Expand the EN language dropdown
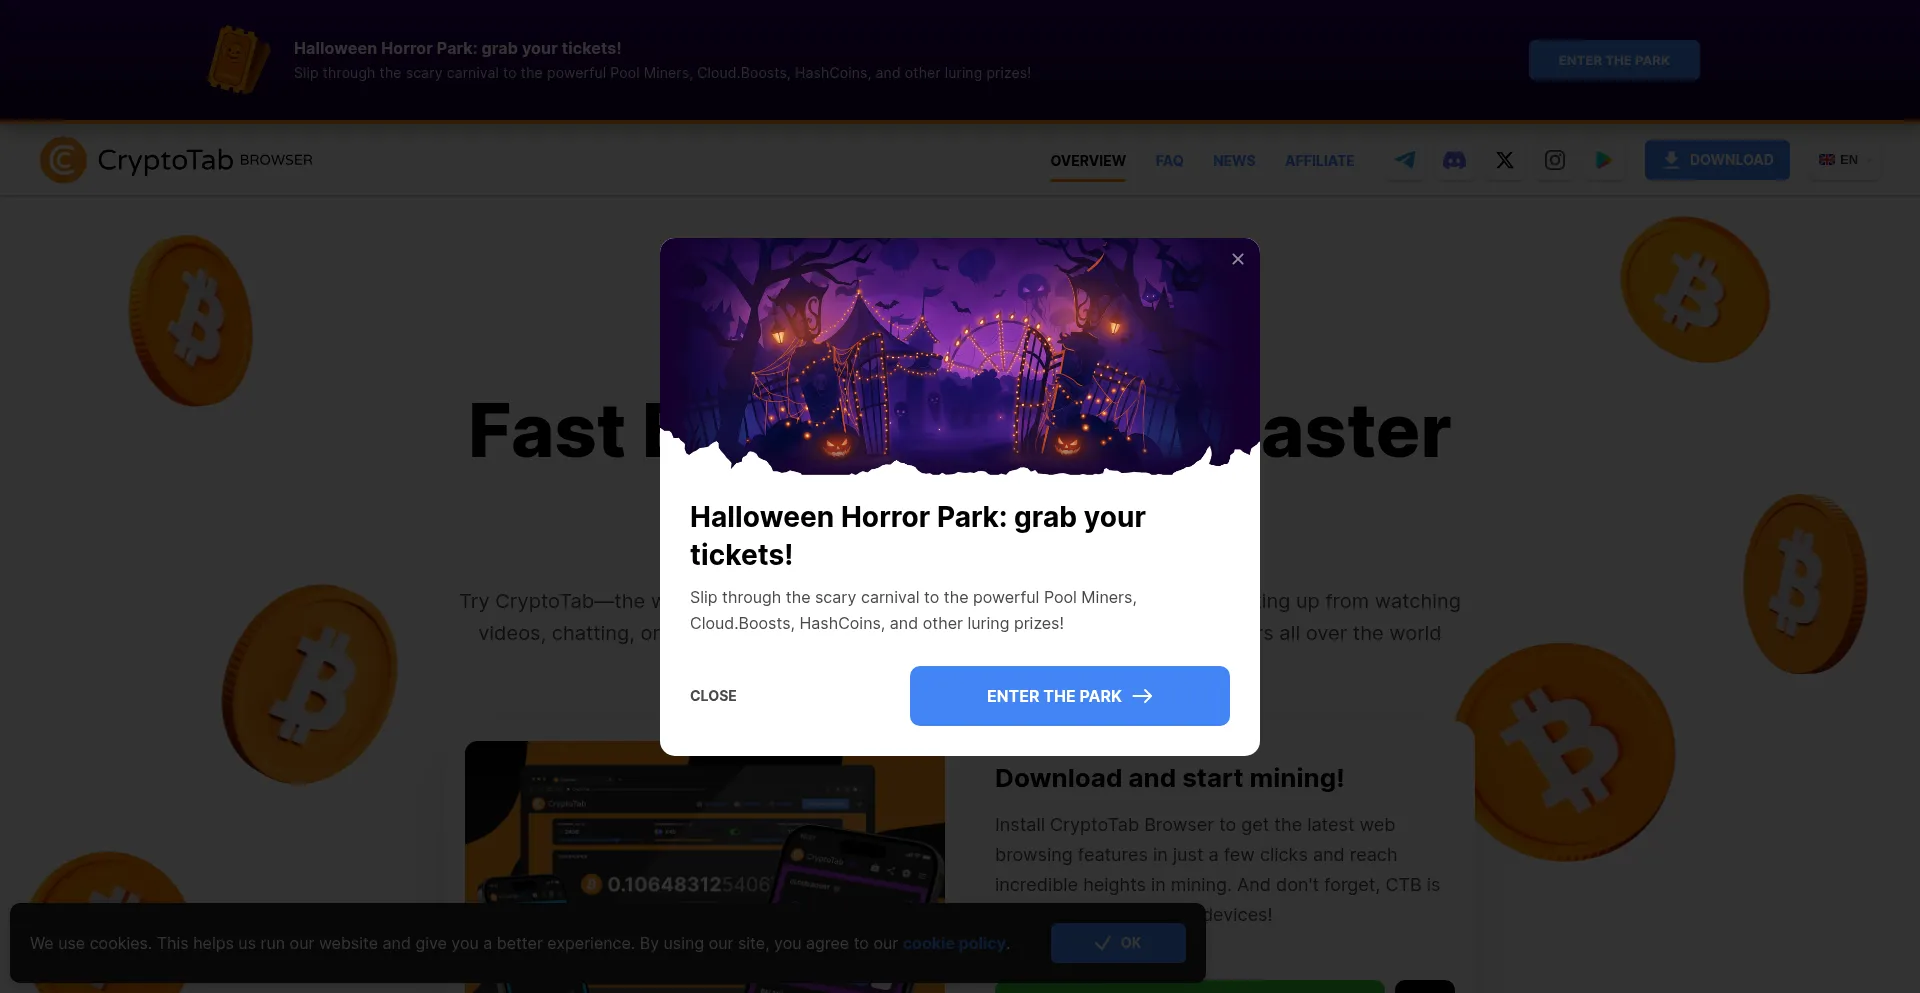This screenshot has height=993, width=1920. point(1843,160)
